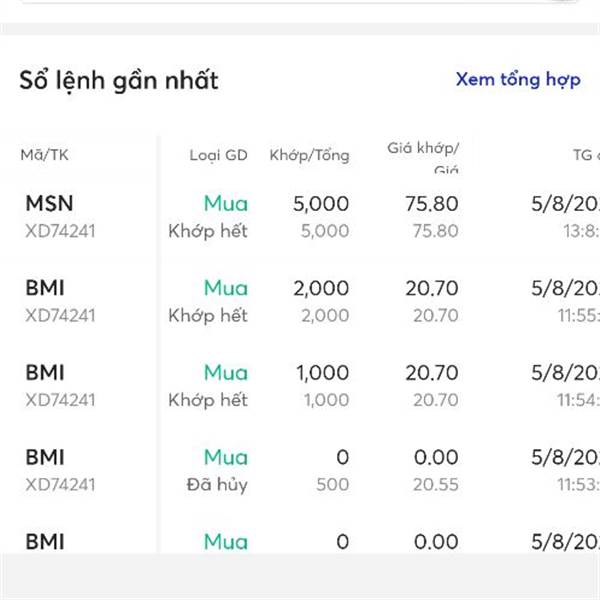The width and height of the screenshot is (600, 600).
Task: Click the 11:55 order time
Action: (579, 316)
